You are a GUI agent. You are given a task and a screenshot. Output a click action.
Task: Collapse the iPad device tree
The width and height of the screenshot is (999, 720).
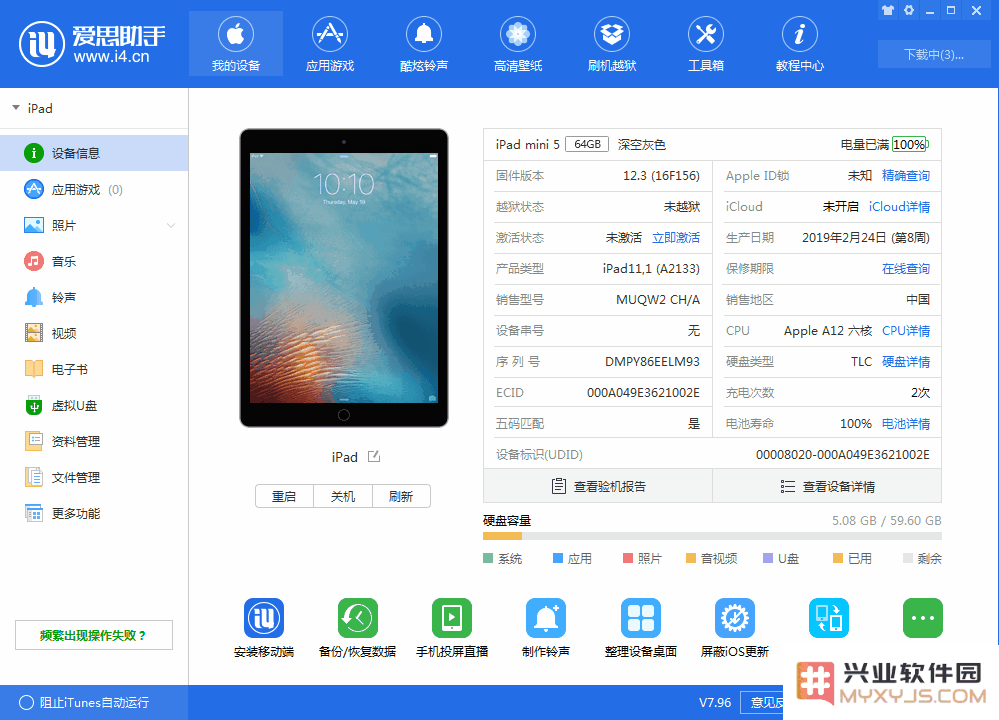pyautogui.click(x=16, y=108)
